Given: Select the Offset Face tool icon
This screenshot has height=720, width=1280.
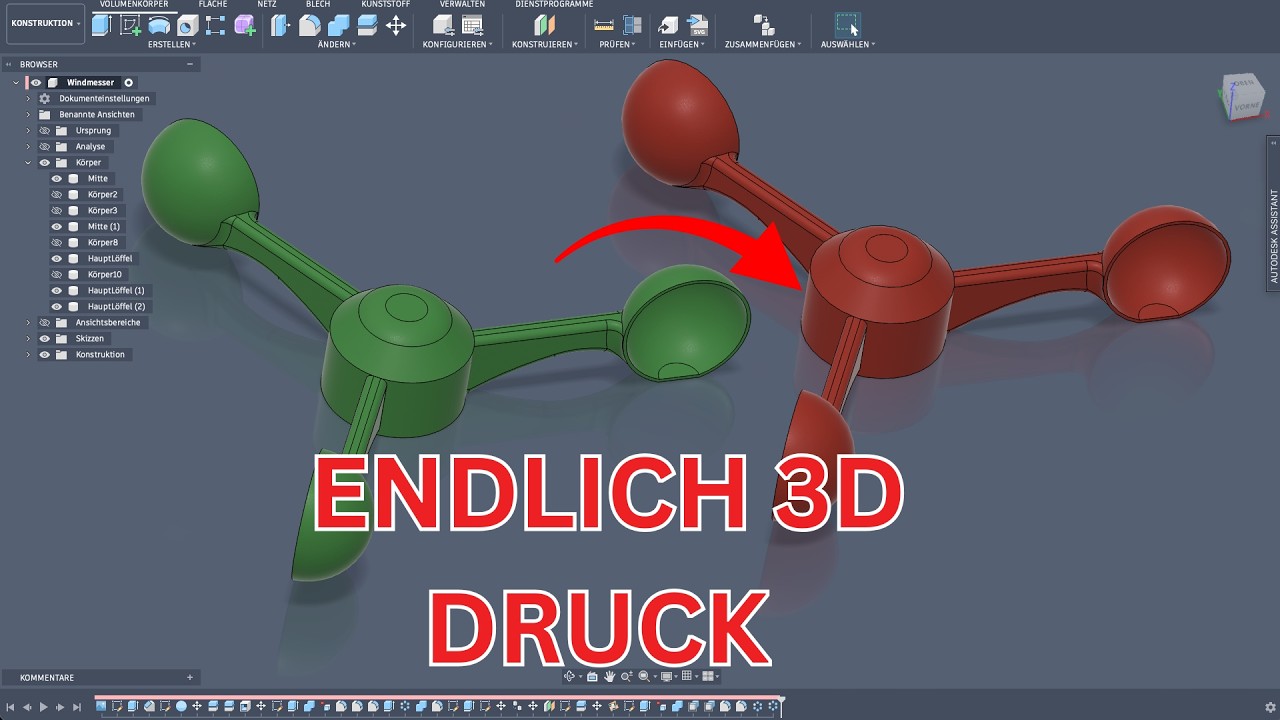Looking at the screenshot, I should [367, 26].
